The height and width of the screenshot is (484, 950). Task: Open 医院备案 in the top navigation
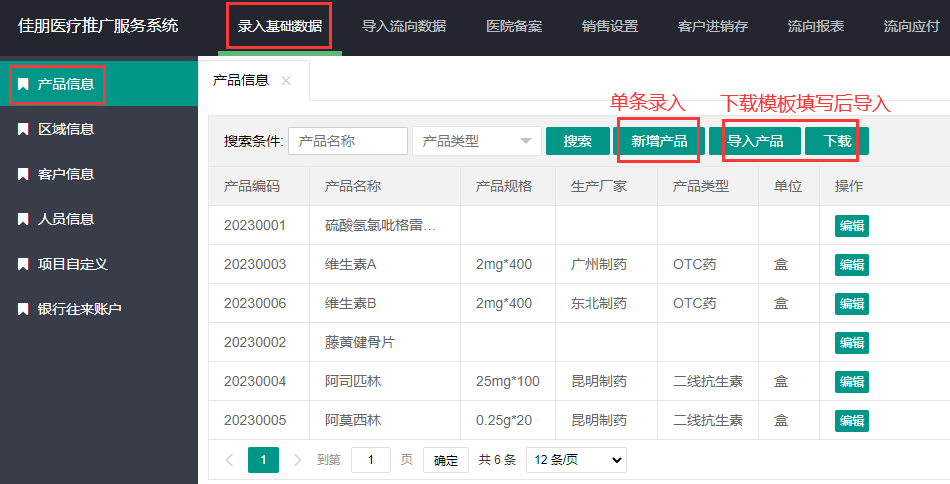(x=514, y=26)
